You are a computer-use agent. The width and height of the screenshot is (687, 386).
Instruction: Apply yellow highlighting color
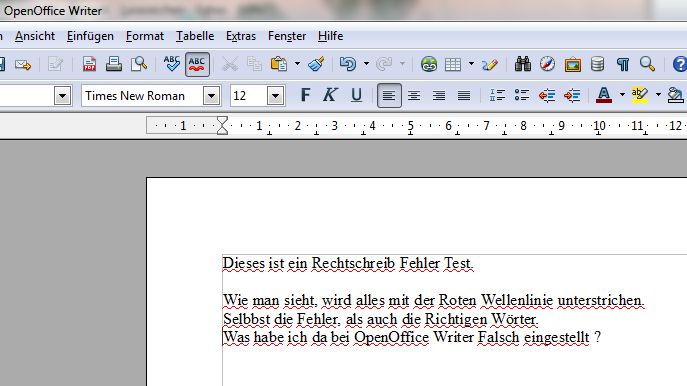pos(640,95)
